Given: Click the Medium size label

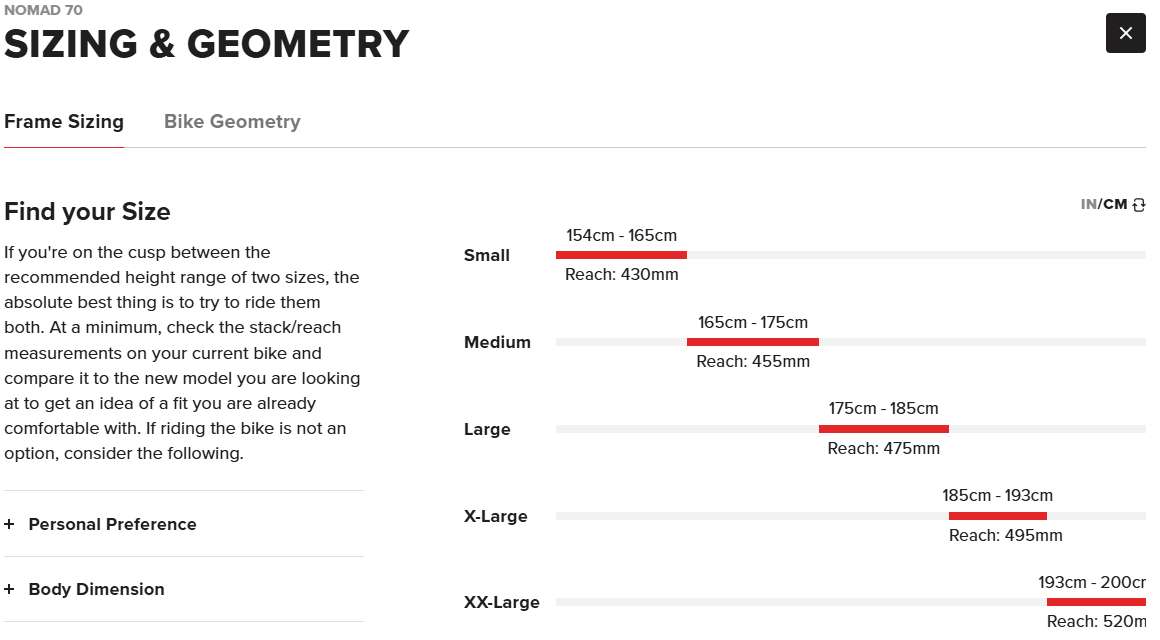Looking at the screenshot, I should tap(497, 342).
